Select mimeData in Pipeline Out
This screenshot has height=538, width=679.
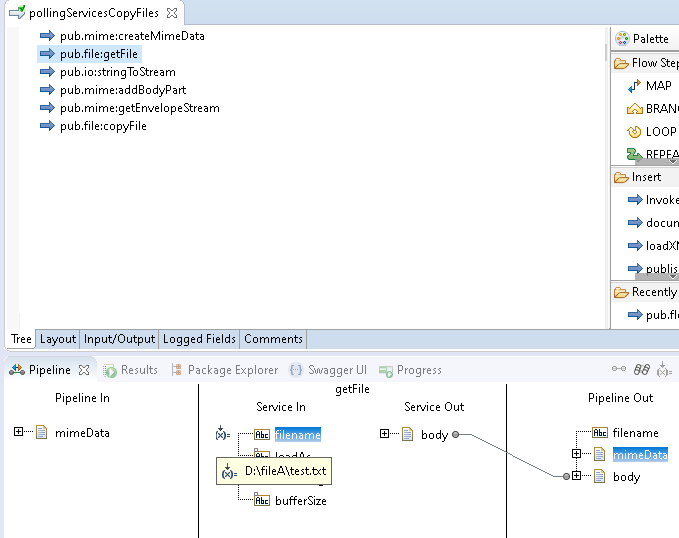[640, 455]
